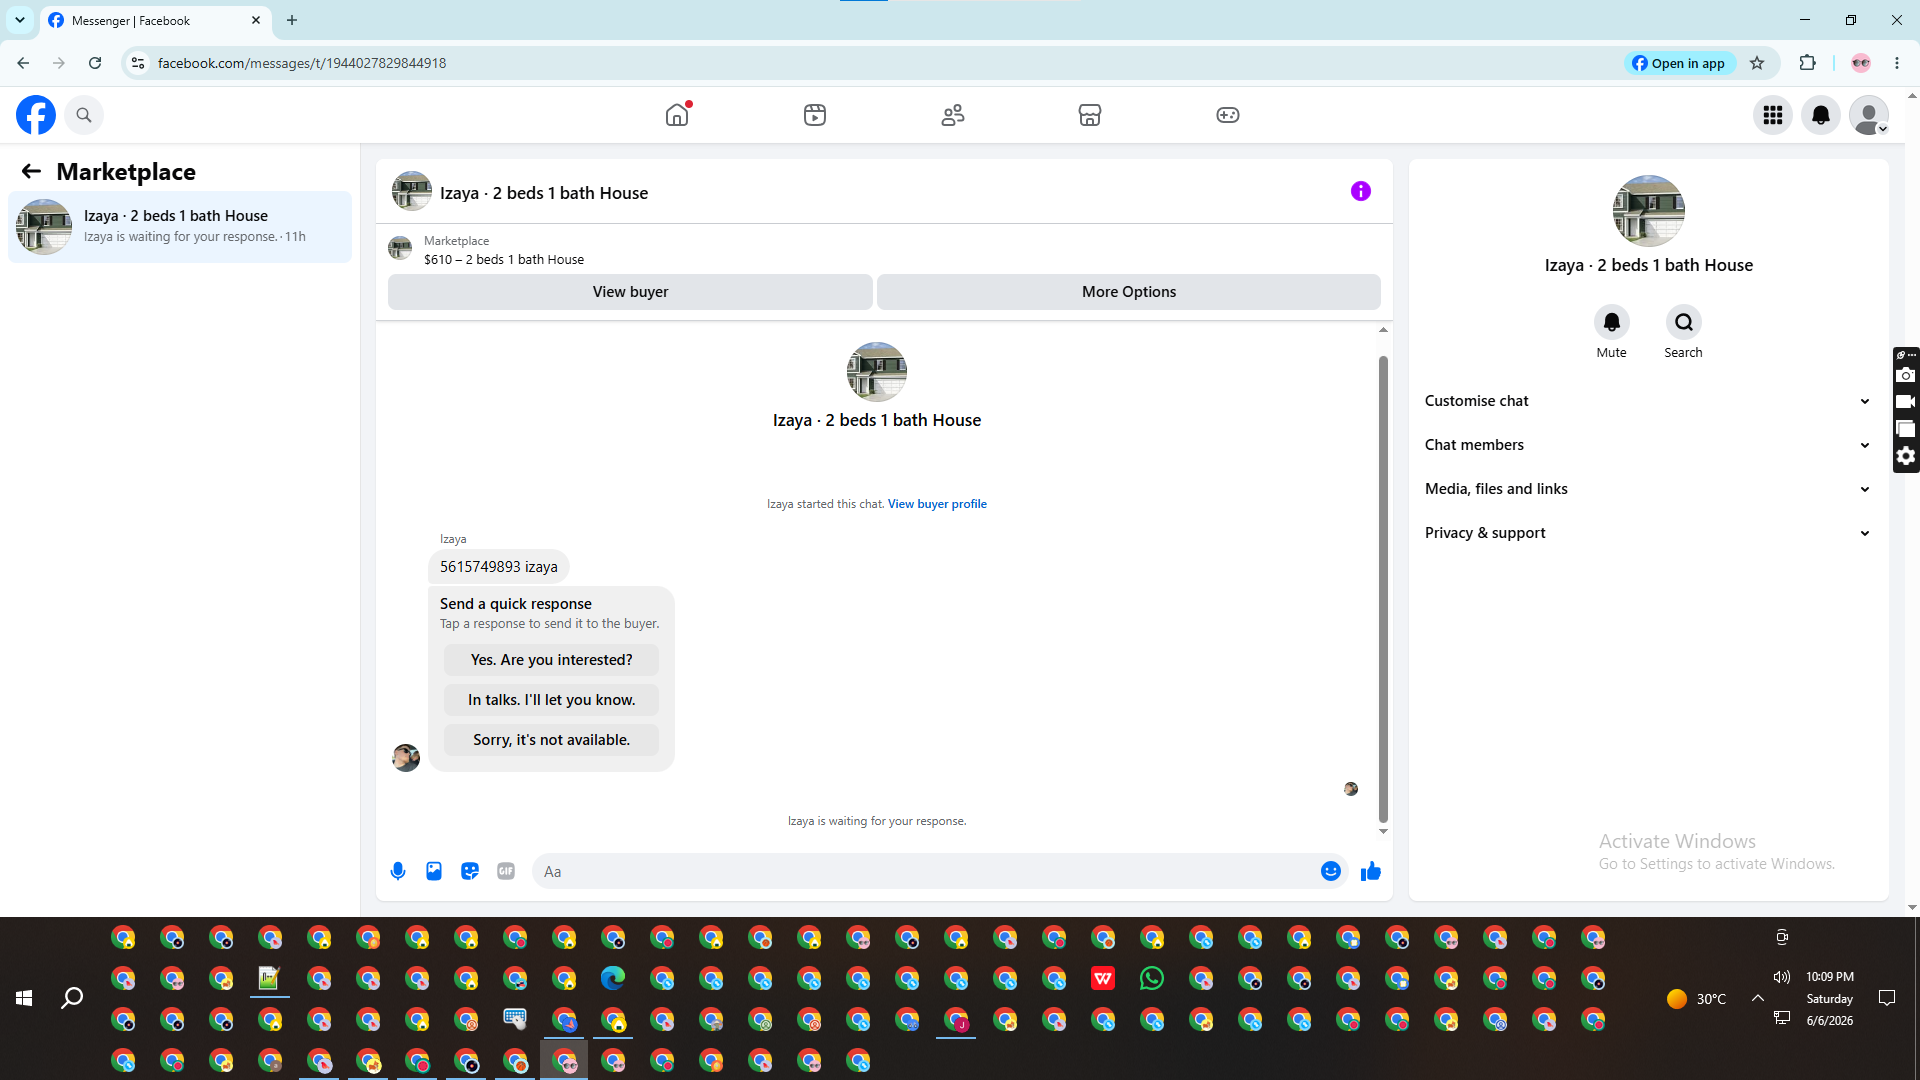Screen dimensions: 1920x1080
Task: Attach a photo to the message
Action: click(x=434, y=871)
